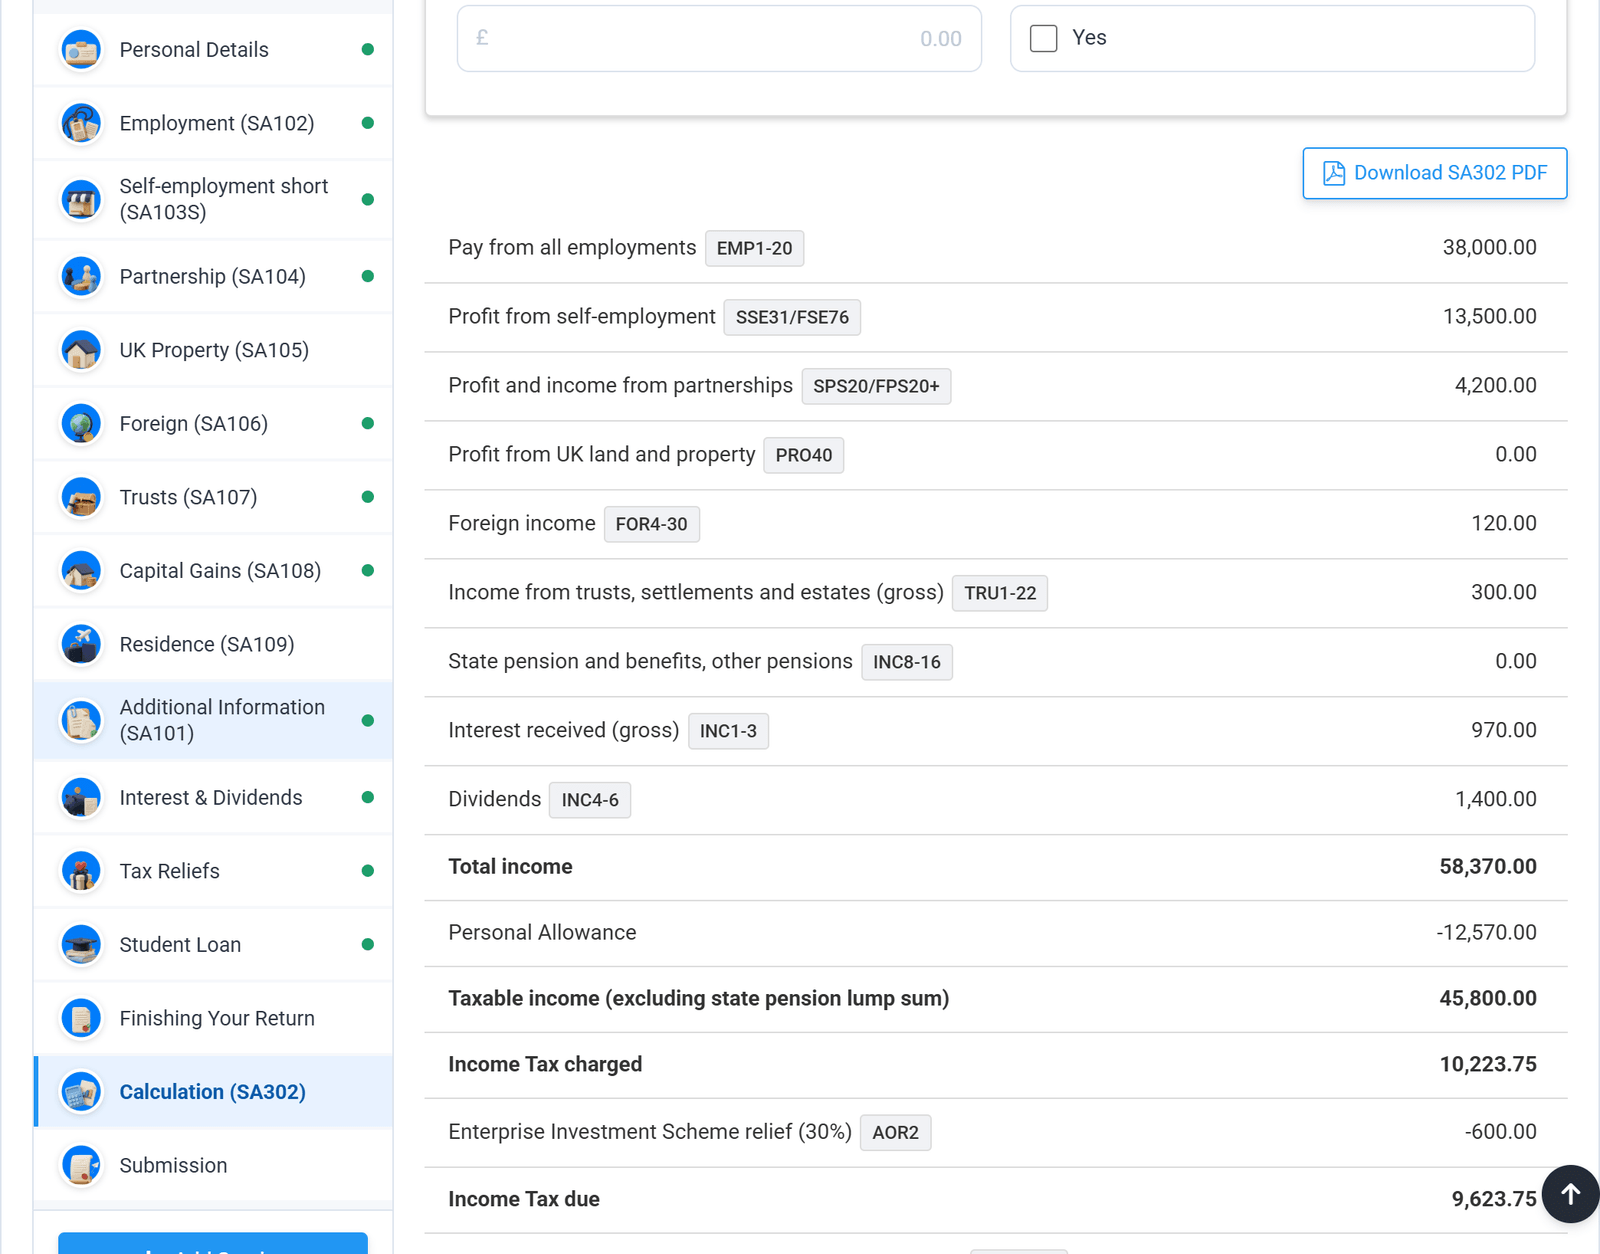Download the SA302 PDF

pyautogui.click(x=1434, y=173)
